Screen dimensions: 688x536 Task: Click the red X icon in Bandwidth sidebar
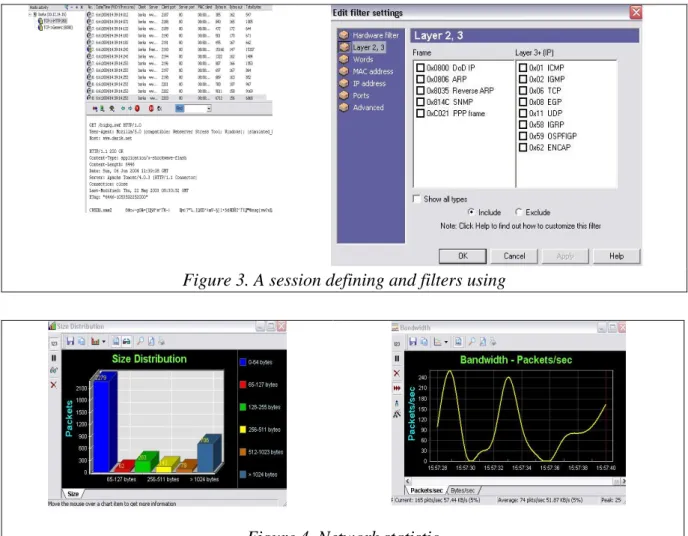397,373
